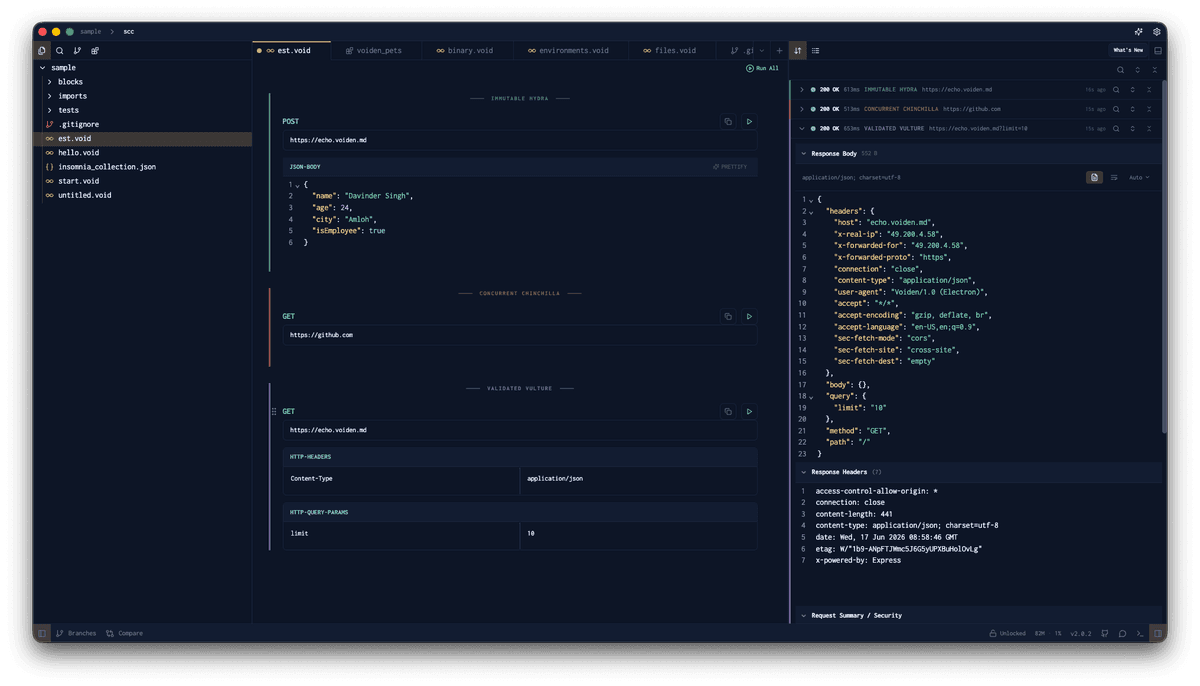Screen dimensions: 1200x686
Task: Open untitled.void in the file tree
Action: [x=85, y=195]
